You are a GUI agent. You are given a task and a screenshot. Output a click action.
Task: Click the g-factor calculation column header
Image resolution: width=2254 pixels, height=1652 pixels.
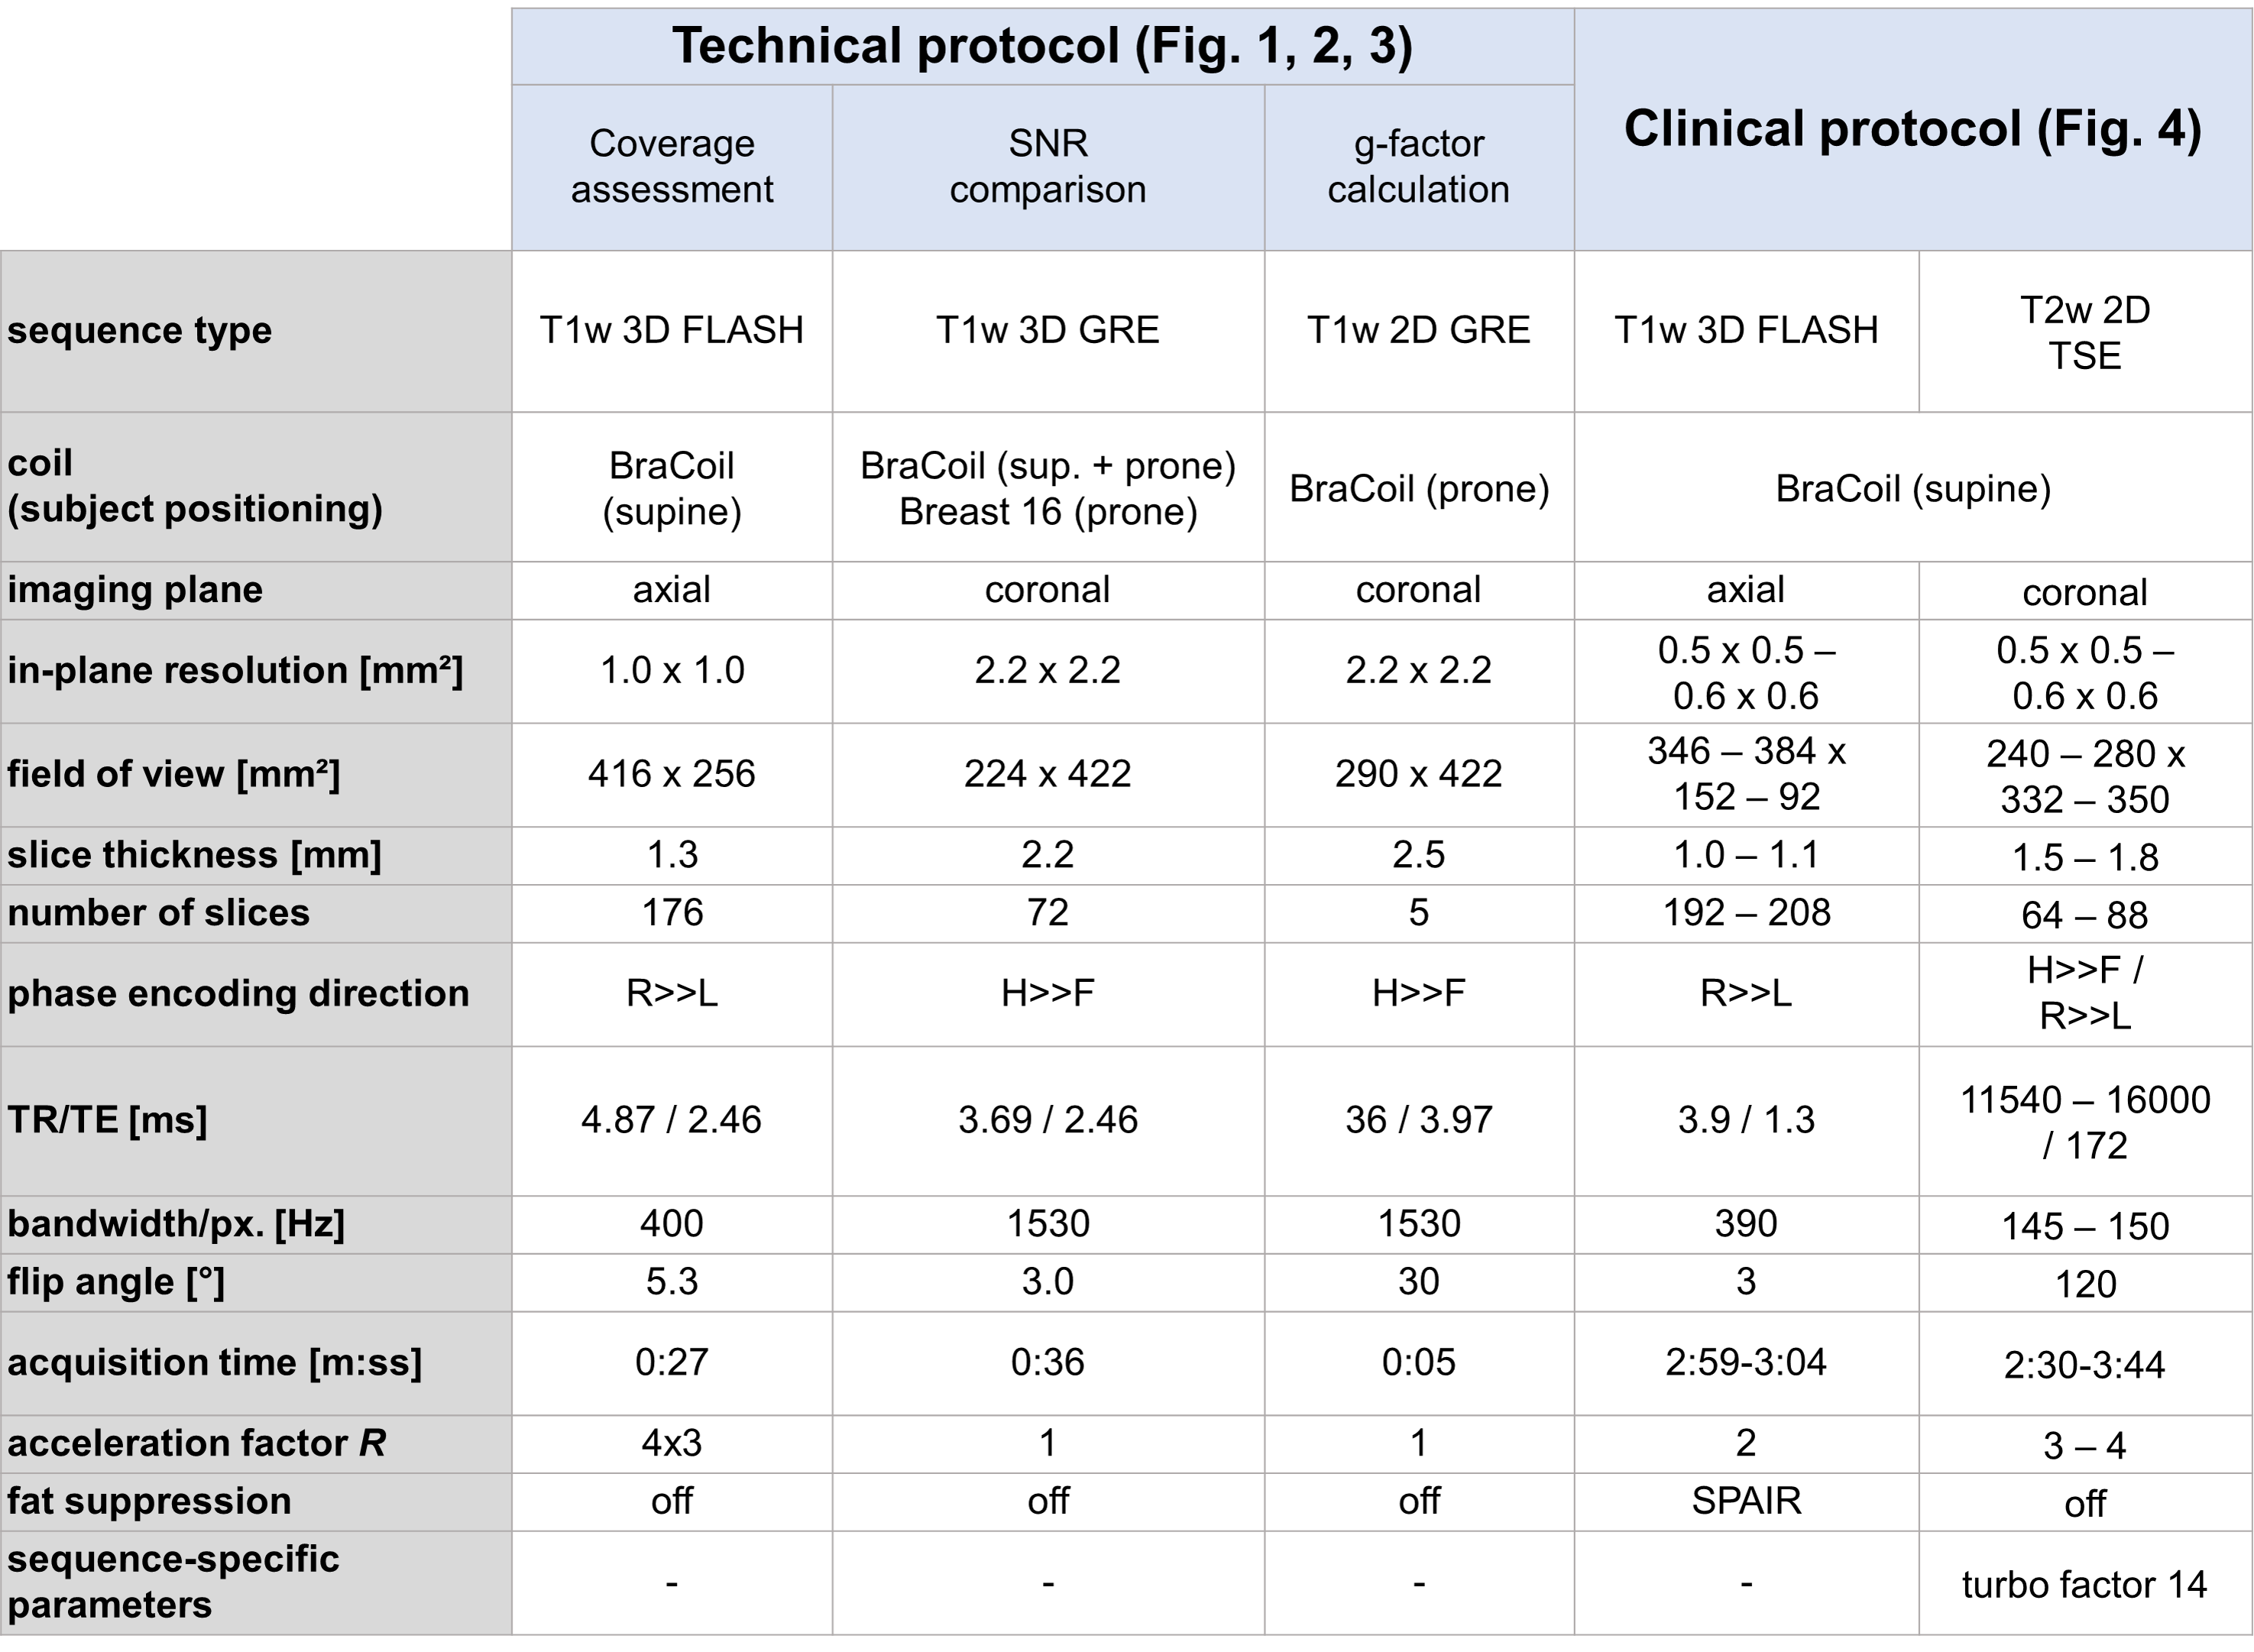pyautogui.click(x=1418, y=166)
